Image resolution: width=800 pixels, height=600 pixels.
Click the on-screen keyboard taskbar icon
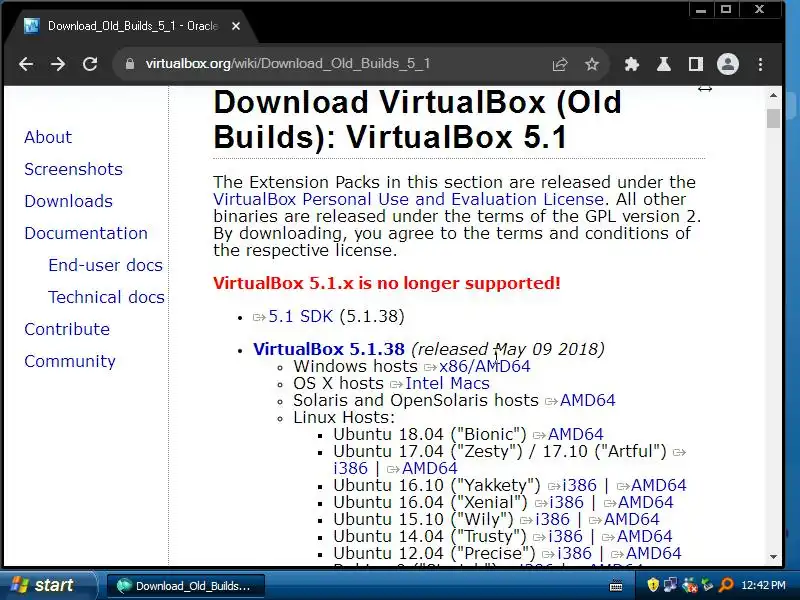pos(616,586)
